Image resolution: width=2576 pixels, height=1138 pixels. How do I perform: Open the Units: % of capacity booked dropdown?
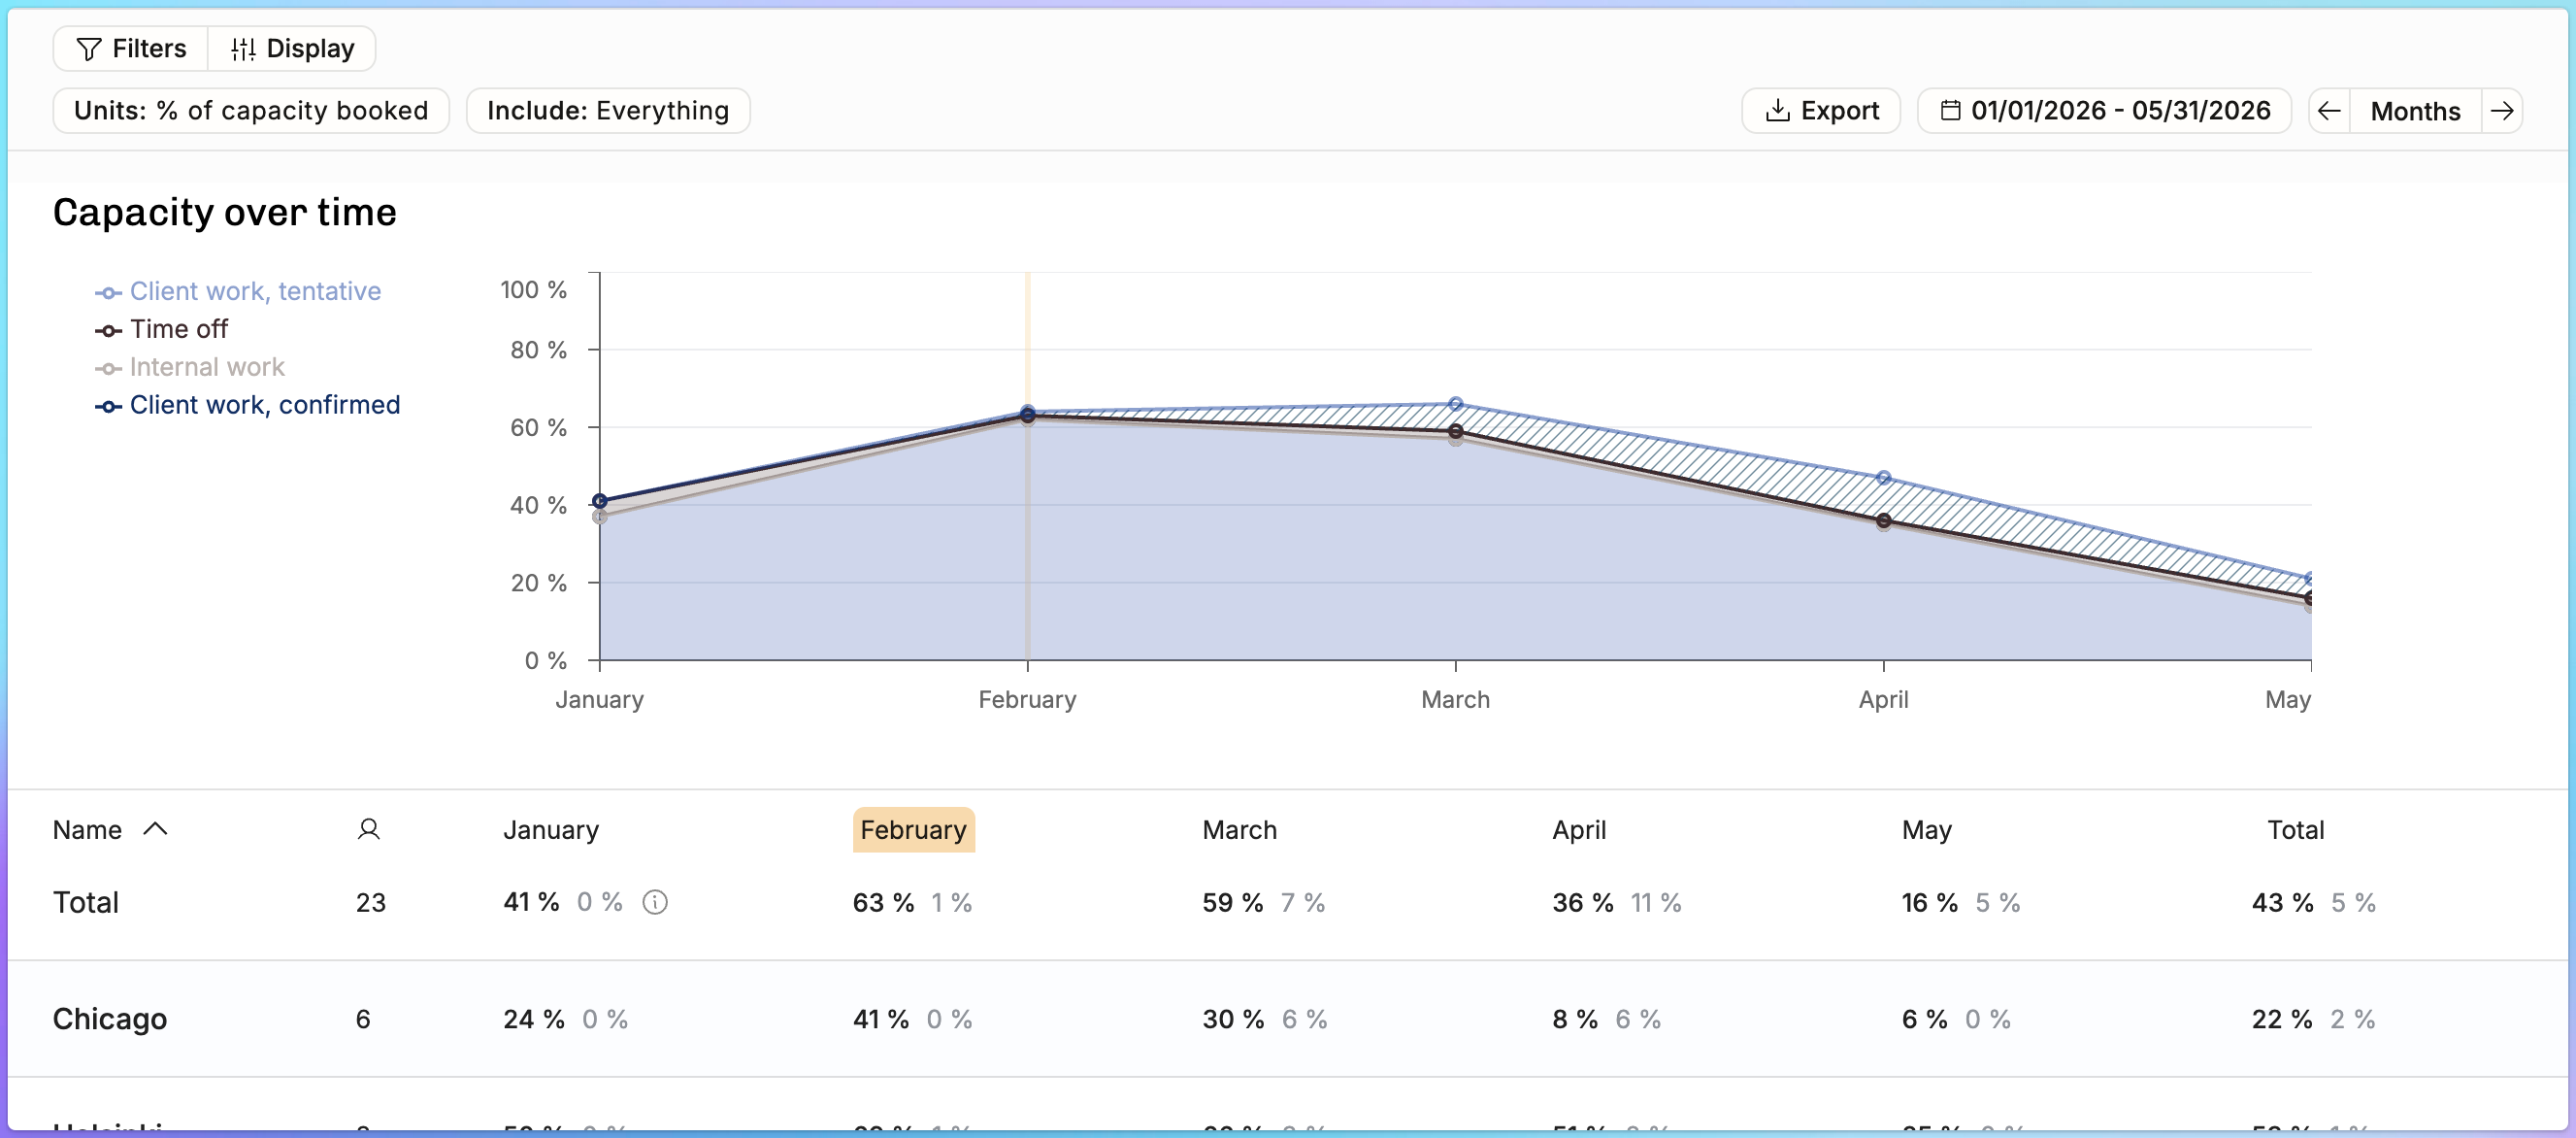pyautogui.click(x=251, y=111)
